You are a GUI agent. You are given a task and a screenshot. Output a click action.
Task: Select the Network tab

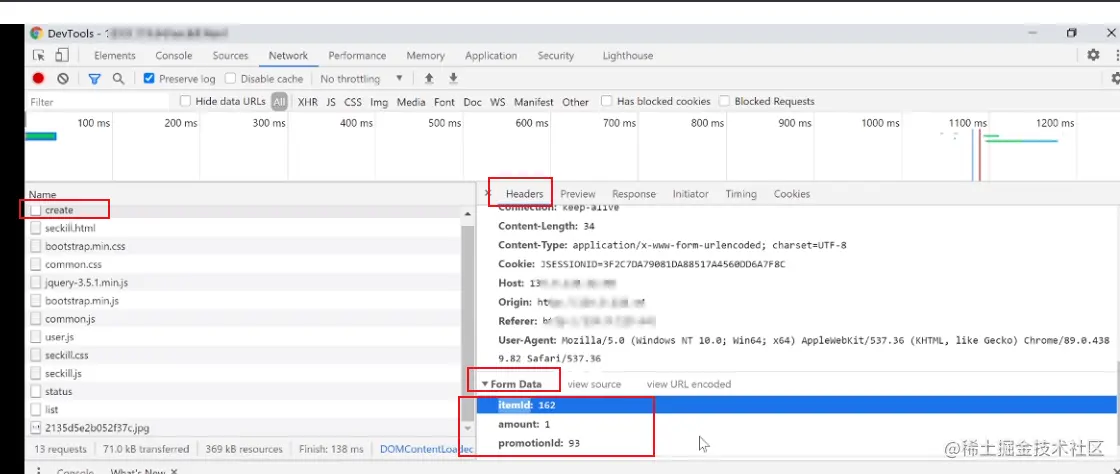click(288, 55)
